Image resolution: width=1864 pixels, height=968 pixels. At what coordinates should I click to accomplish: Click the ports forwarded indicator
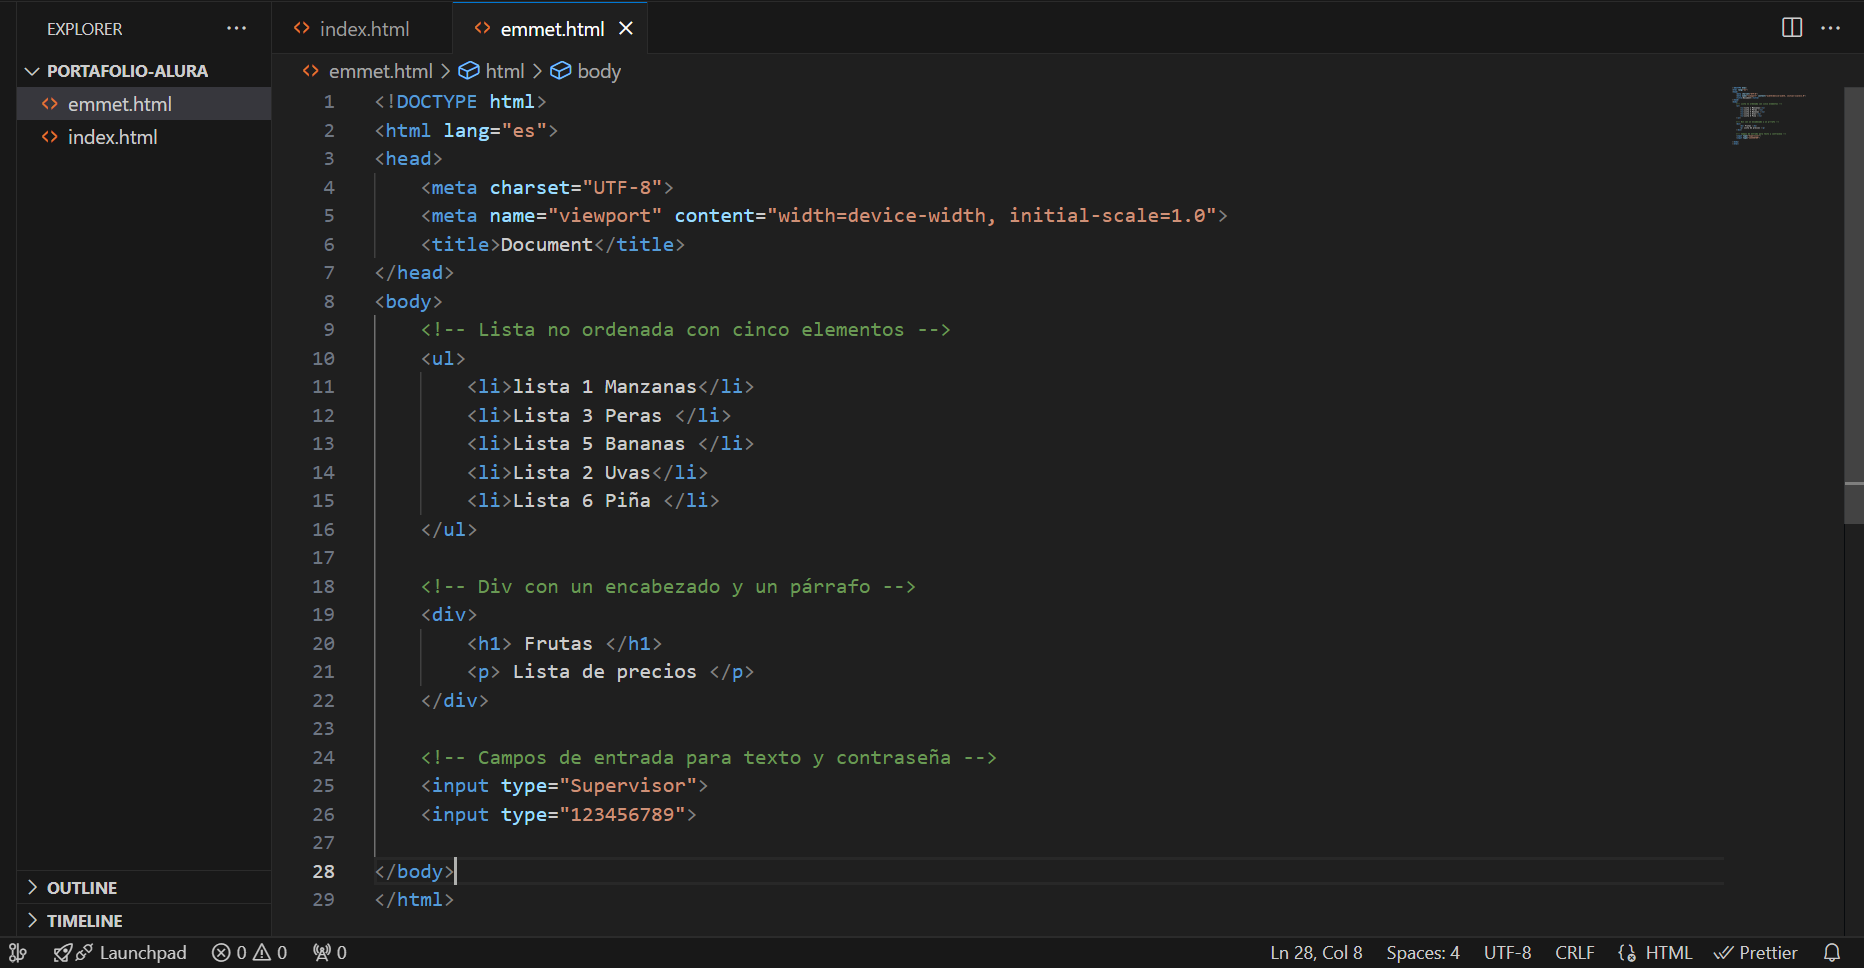(x=329, y=953)
